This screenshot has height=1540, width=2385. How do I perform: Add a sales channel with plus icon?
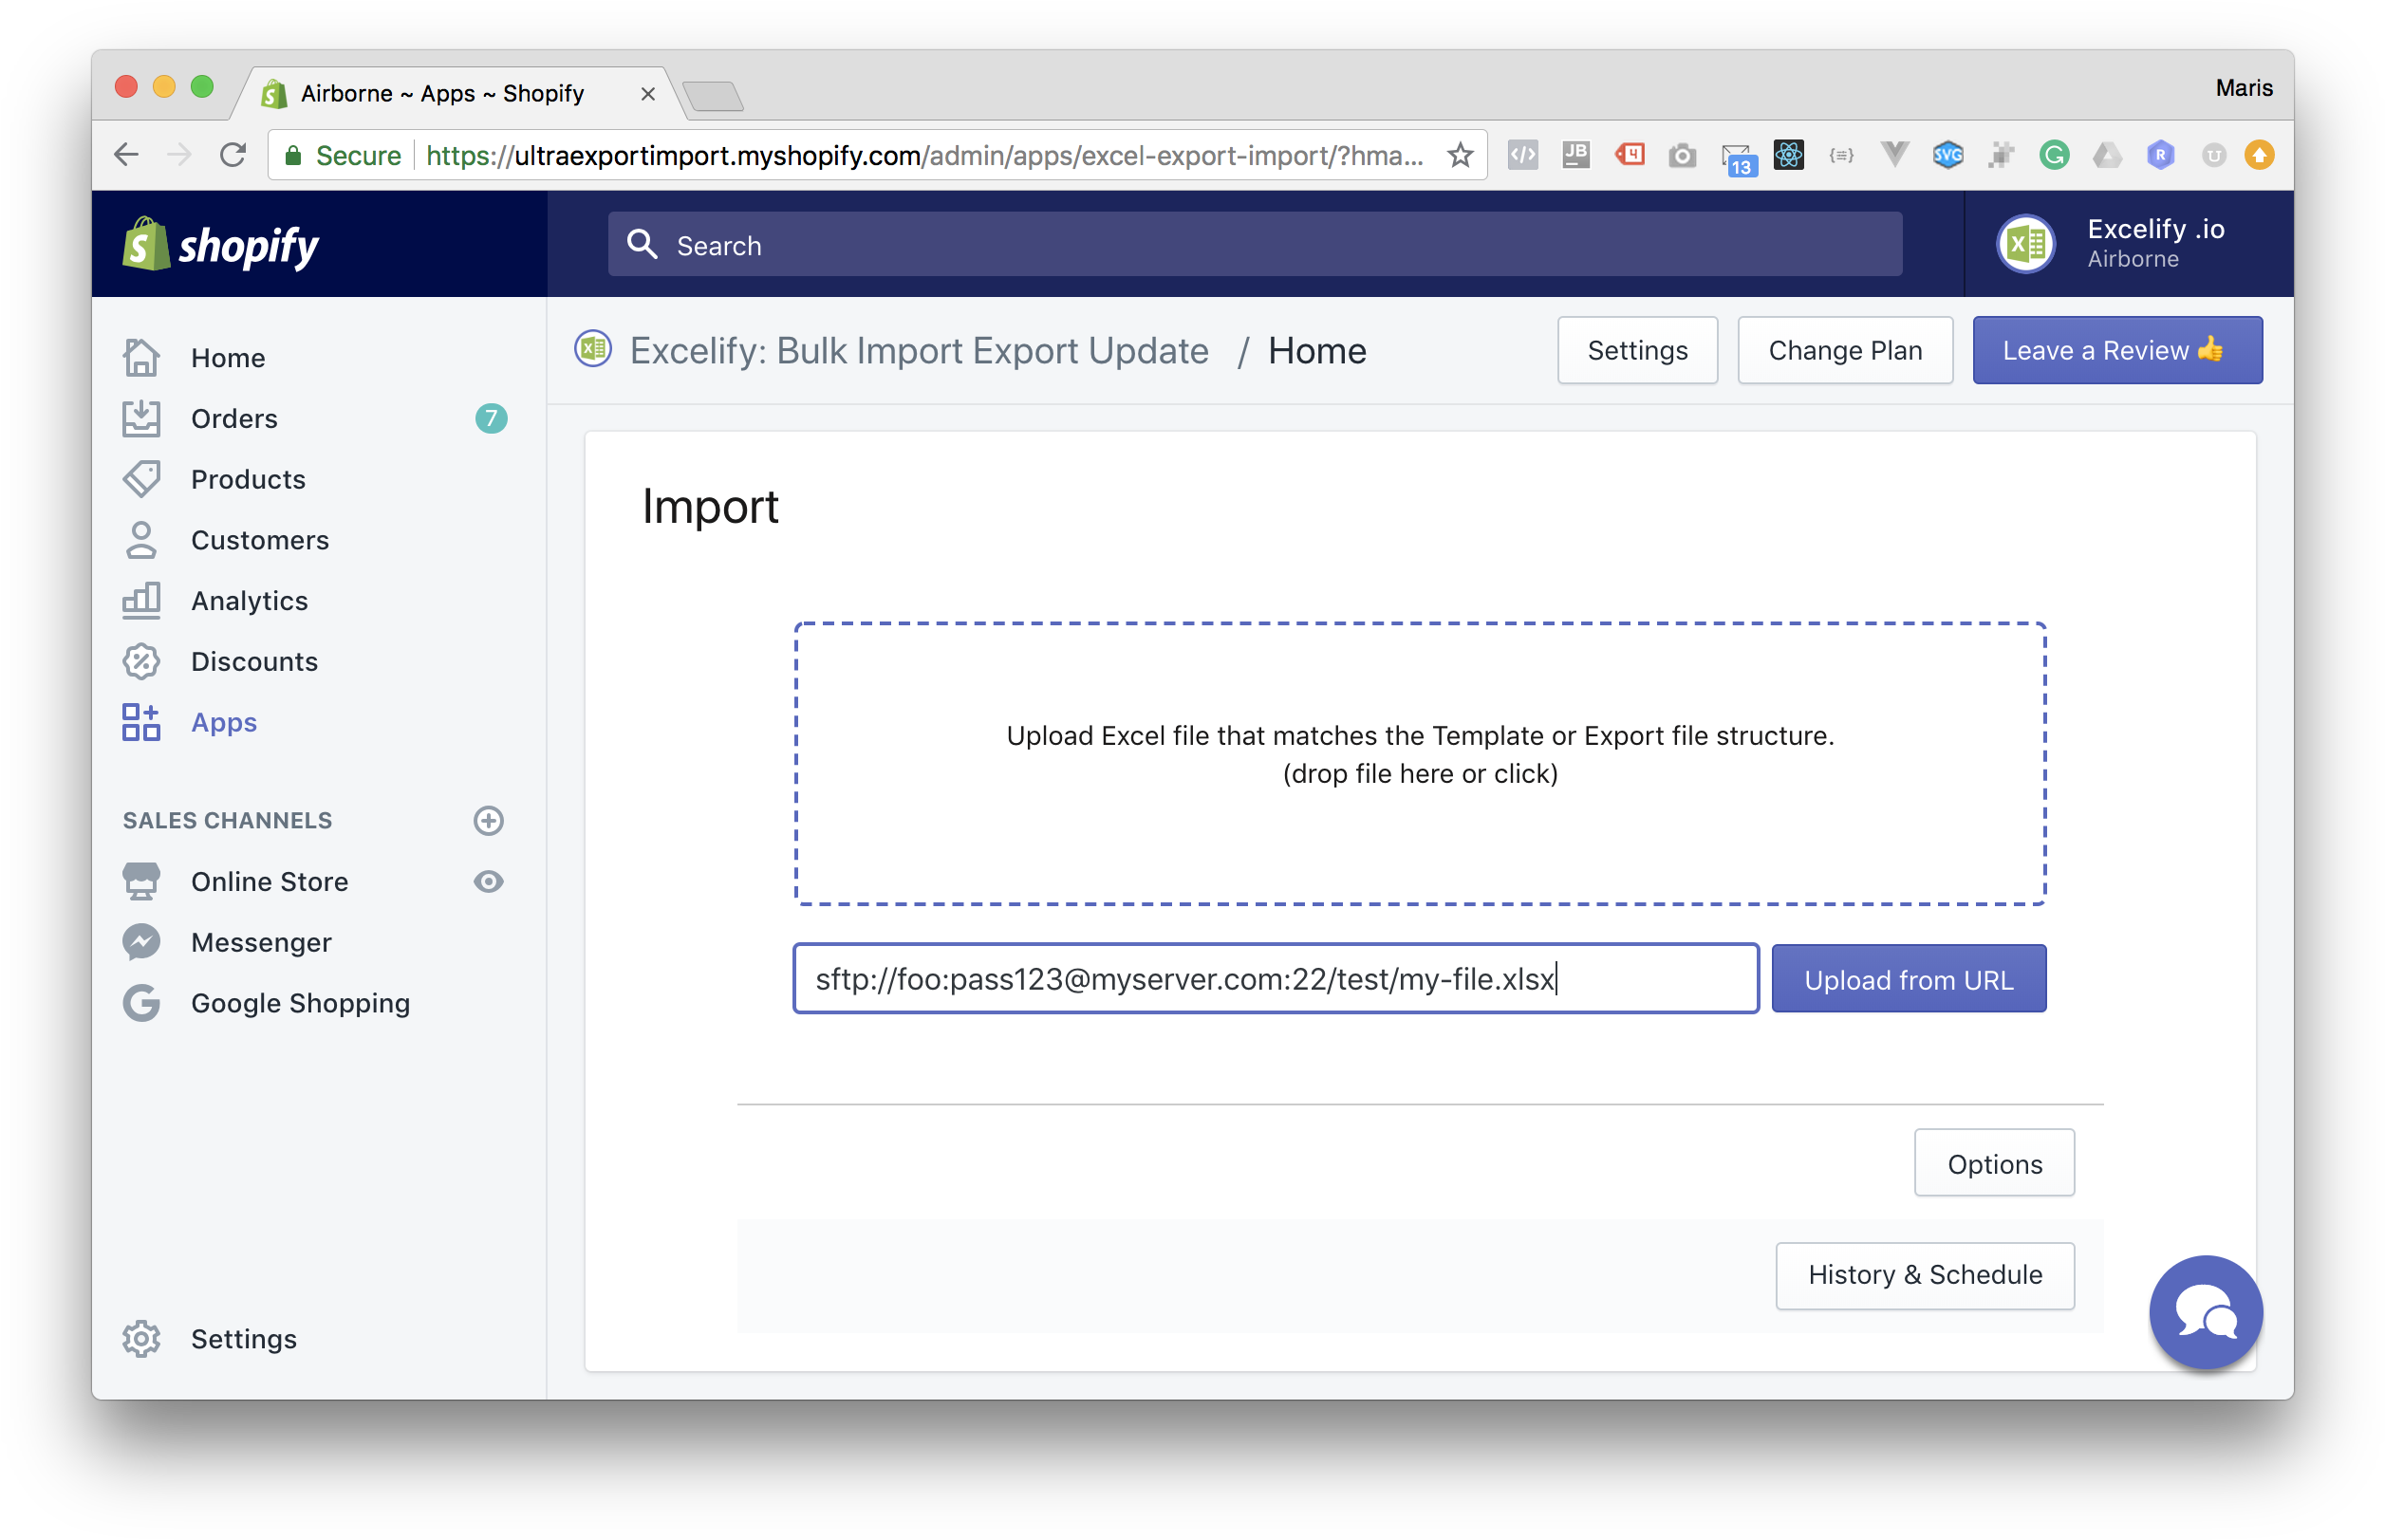[x=488, y=820]
